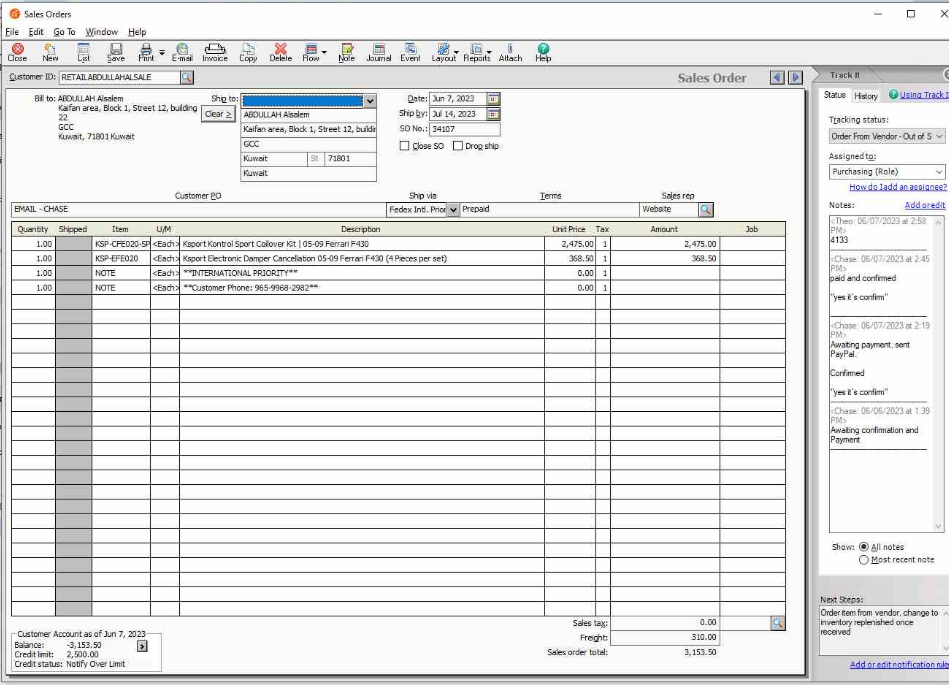Switch to the Status tab

click(834, 95)
